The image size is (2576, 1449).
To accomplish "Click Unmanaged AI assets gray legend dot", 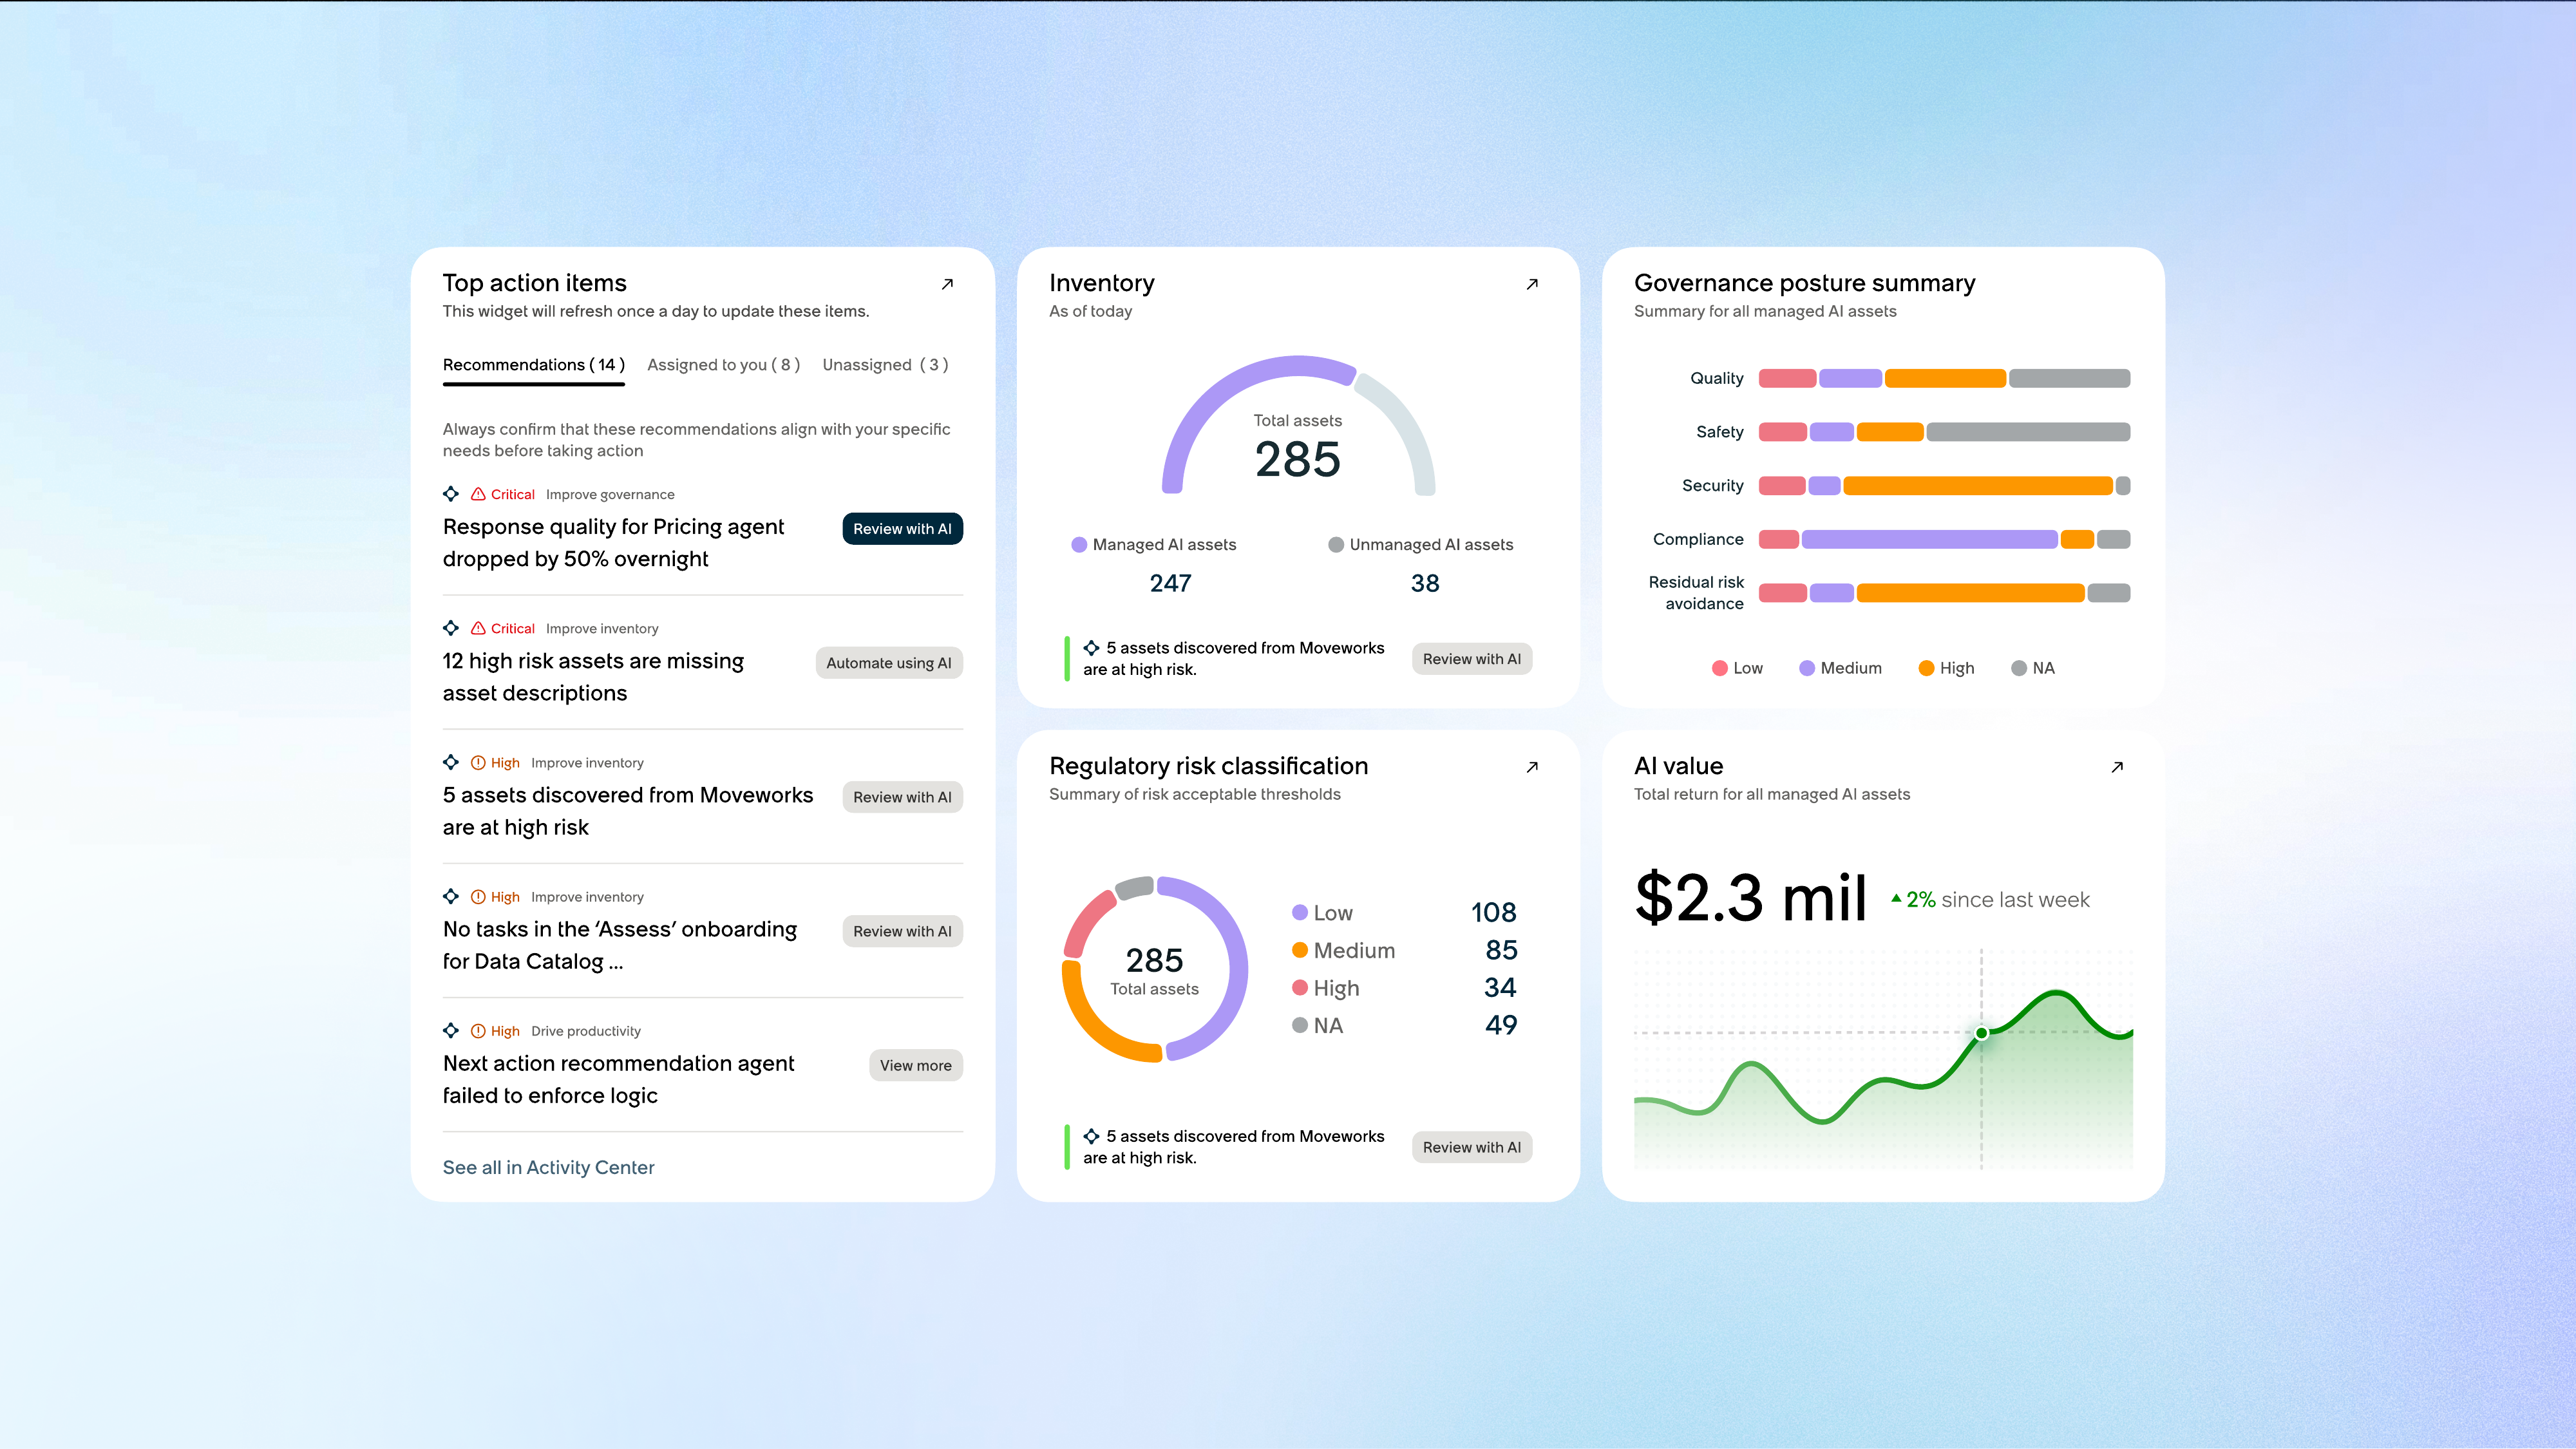I will pyautogui.click(x=1336, y=545).
